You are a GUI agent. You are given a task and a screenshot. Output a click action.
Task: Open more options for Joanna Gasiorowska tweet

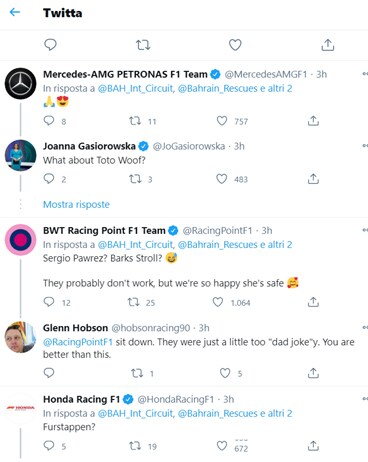pos(365,146)
